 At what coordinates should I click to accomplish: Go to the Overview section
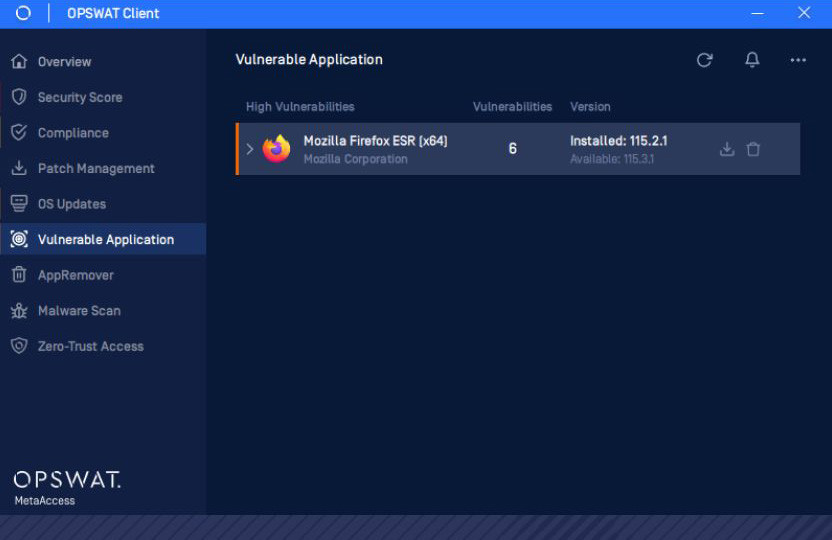[103, 62]
